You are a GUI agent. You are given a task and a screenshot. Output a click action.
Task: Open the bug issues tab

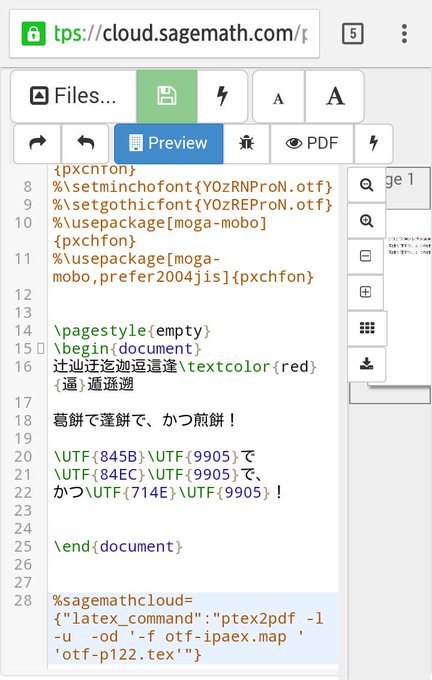pos(246,143)
